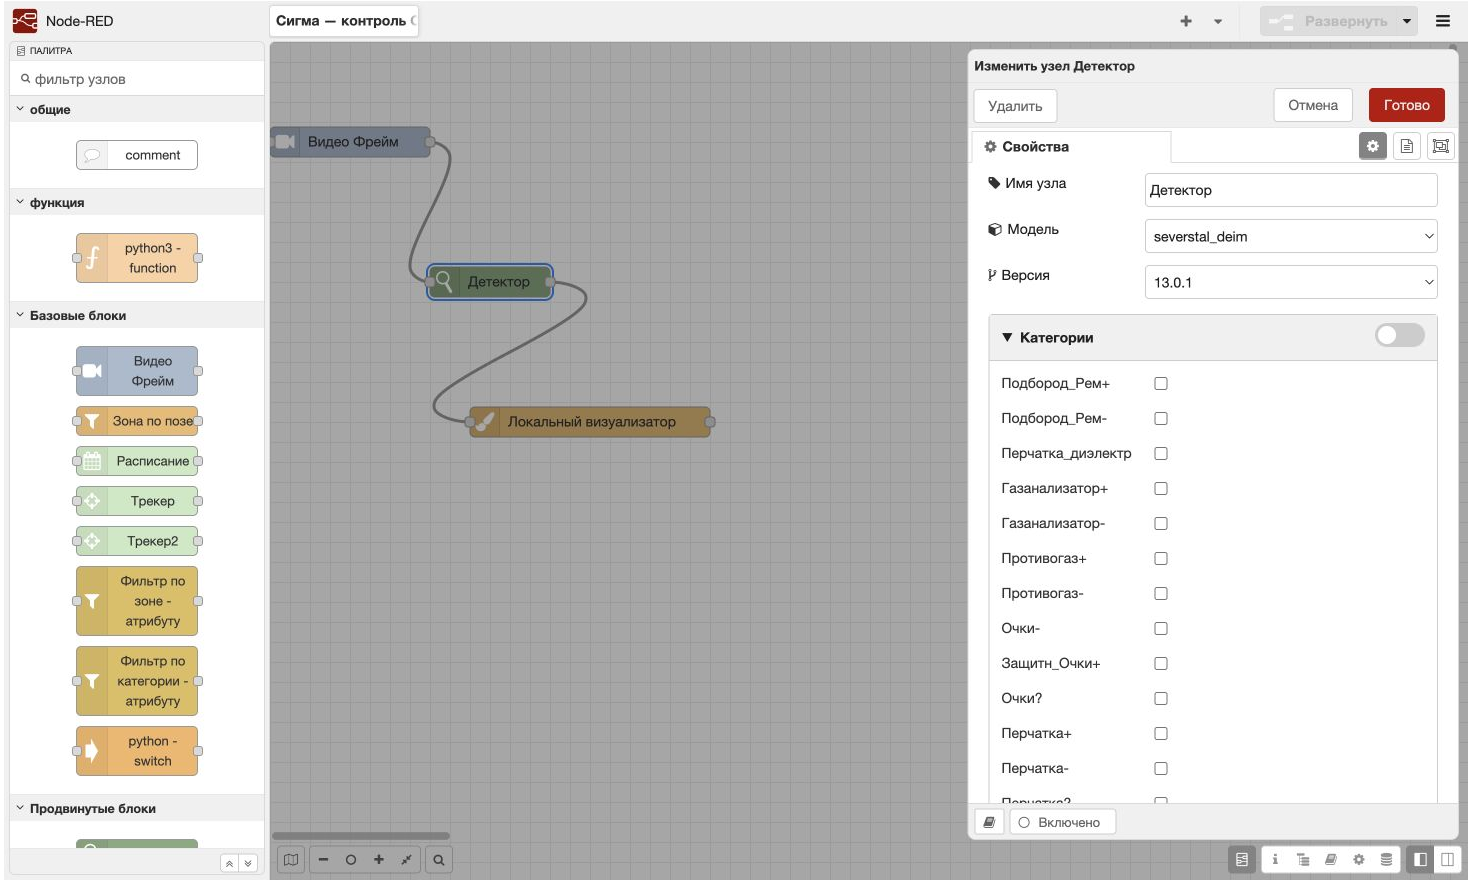Screen dimensions: 1470x883
Task: Check the Защитн_Очки+ checkbox
Action: click(x=1161, y=663)
